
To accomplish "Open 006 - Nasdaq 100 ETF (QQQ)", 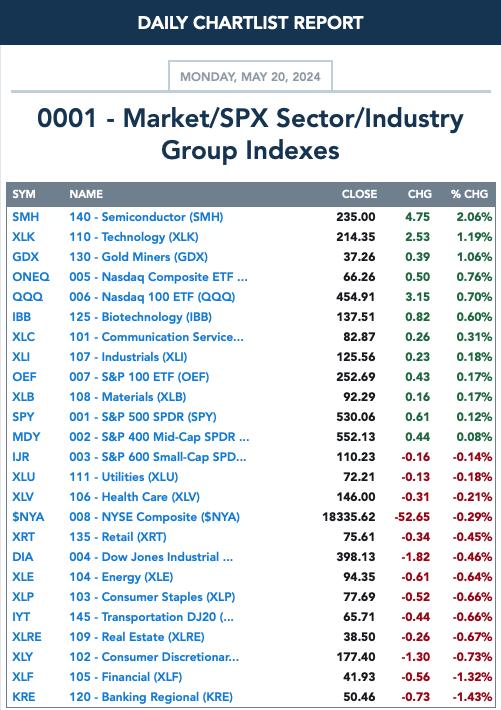I will [152, 297].
